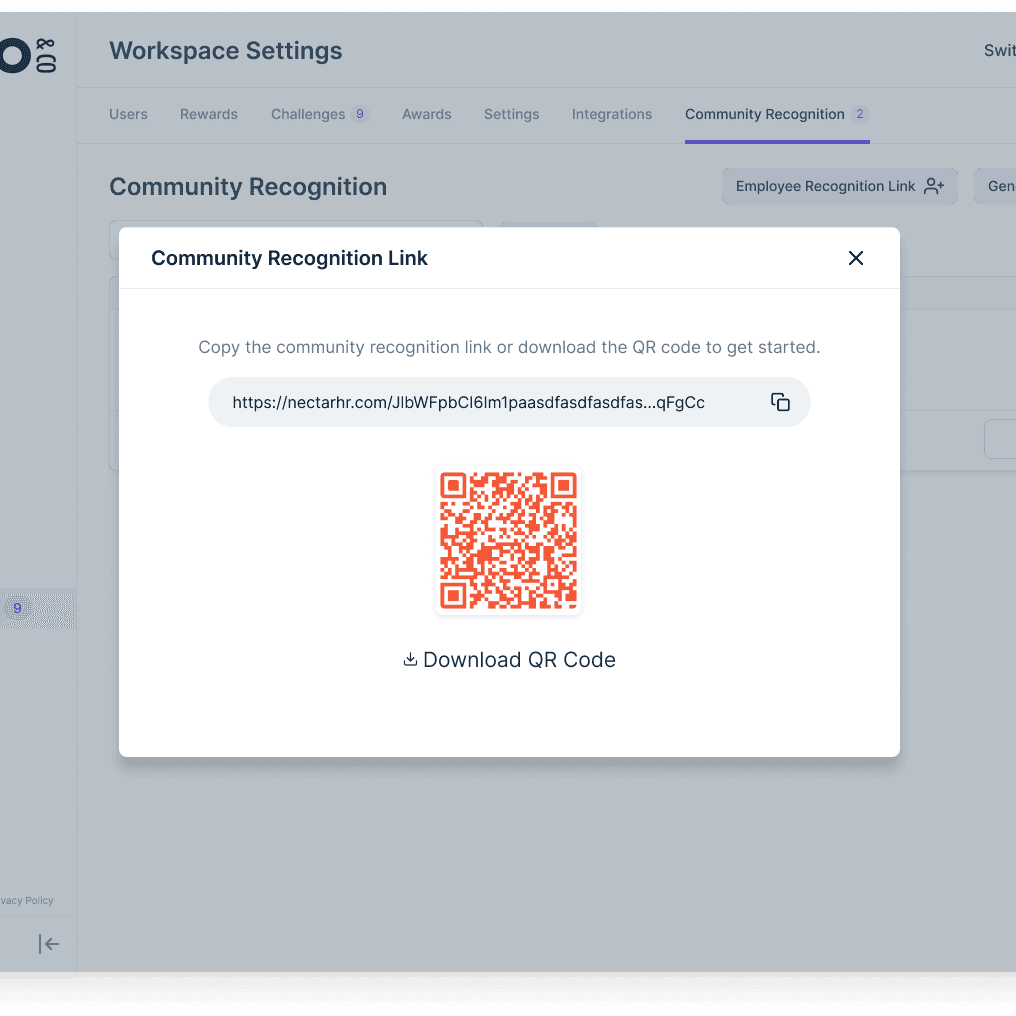Open the Users tab
This screenshot has height=1016, width=1016.
point(128,114)
